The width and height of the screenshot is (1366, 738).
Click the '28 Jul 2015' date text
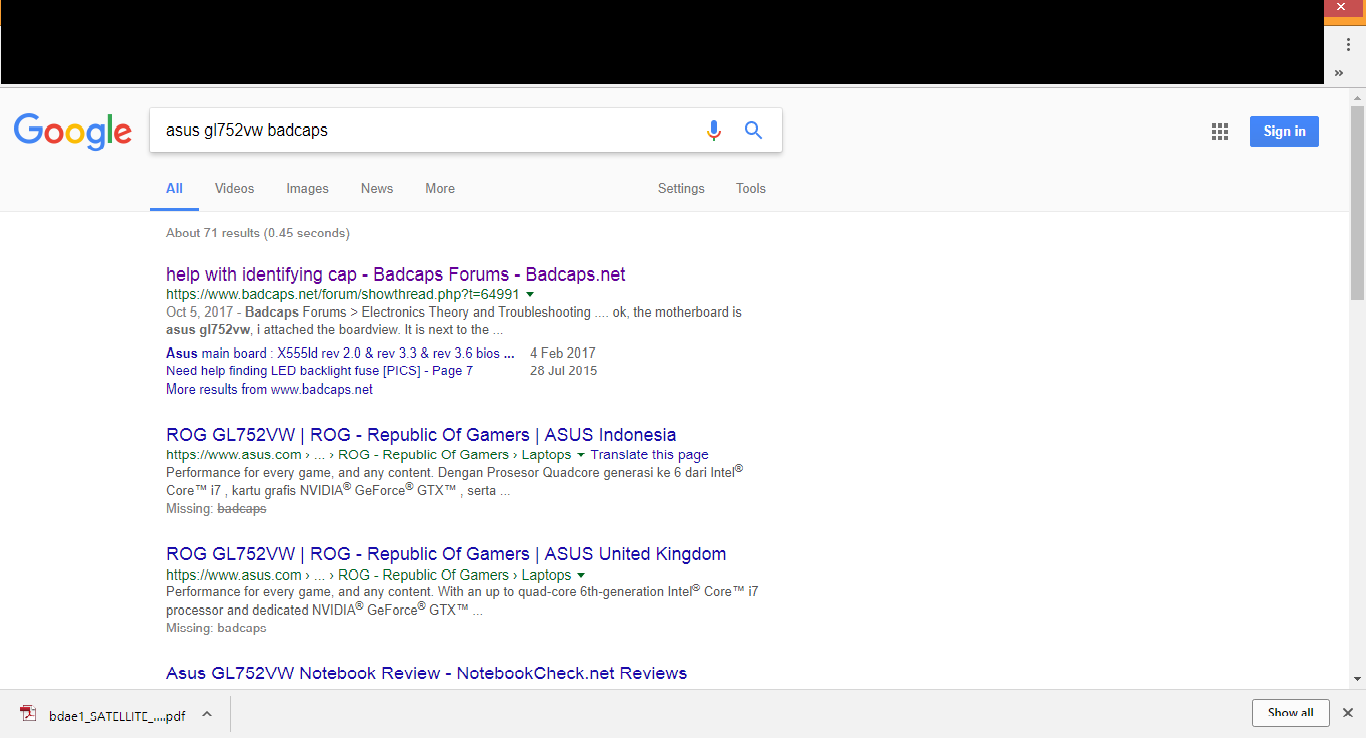point(563,371)
